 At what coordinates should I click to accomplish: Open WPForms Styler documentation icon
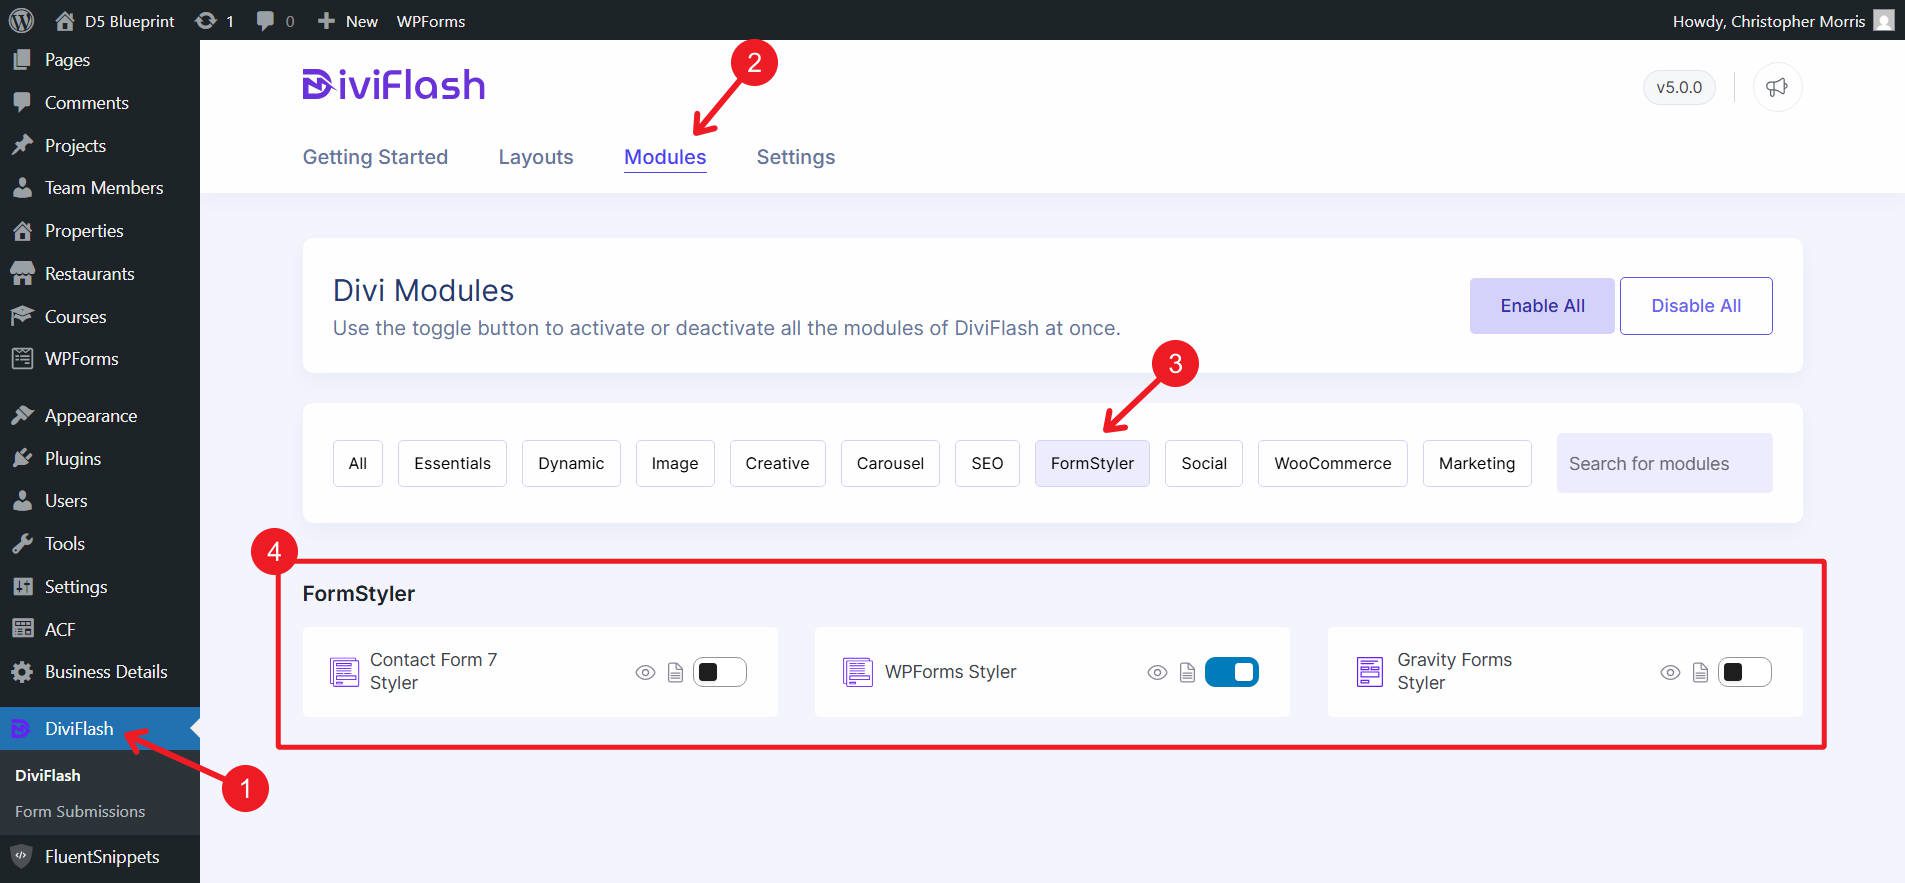click(1187, 673)
